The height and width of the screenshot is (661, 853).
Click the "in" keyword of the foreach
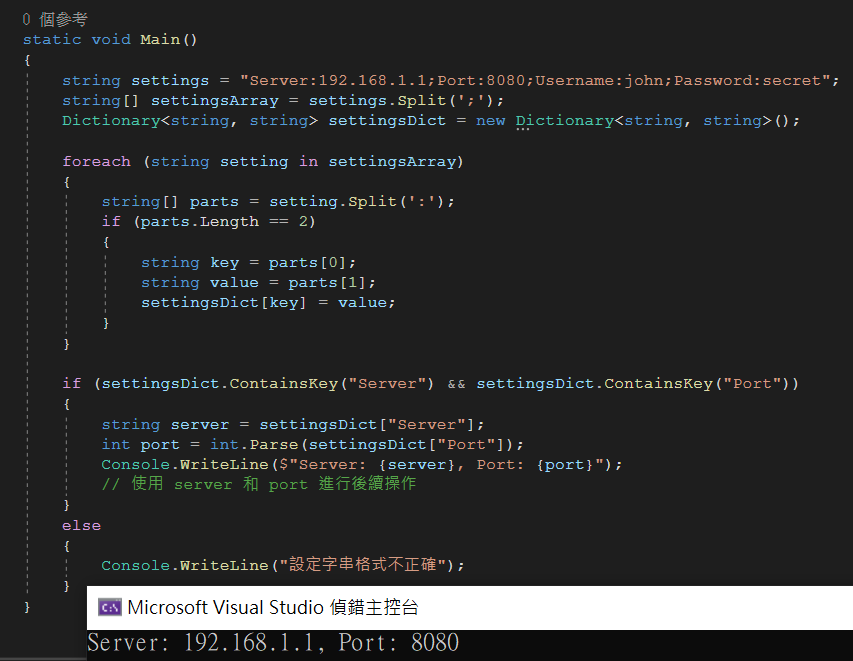pyautogui.click(x=308, y=162)
